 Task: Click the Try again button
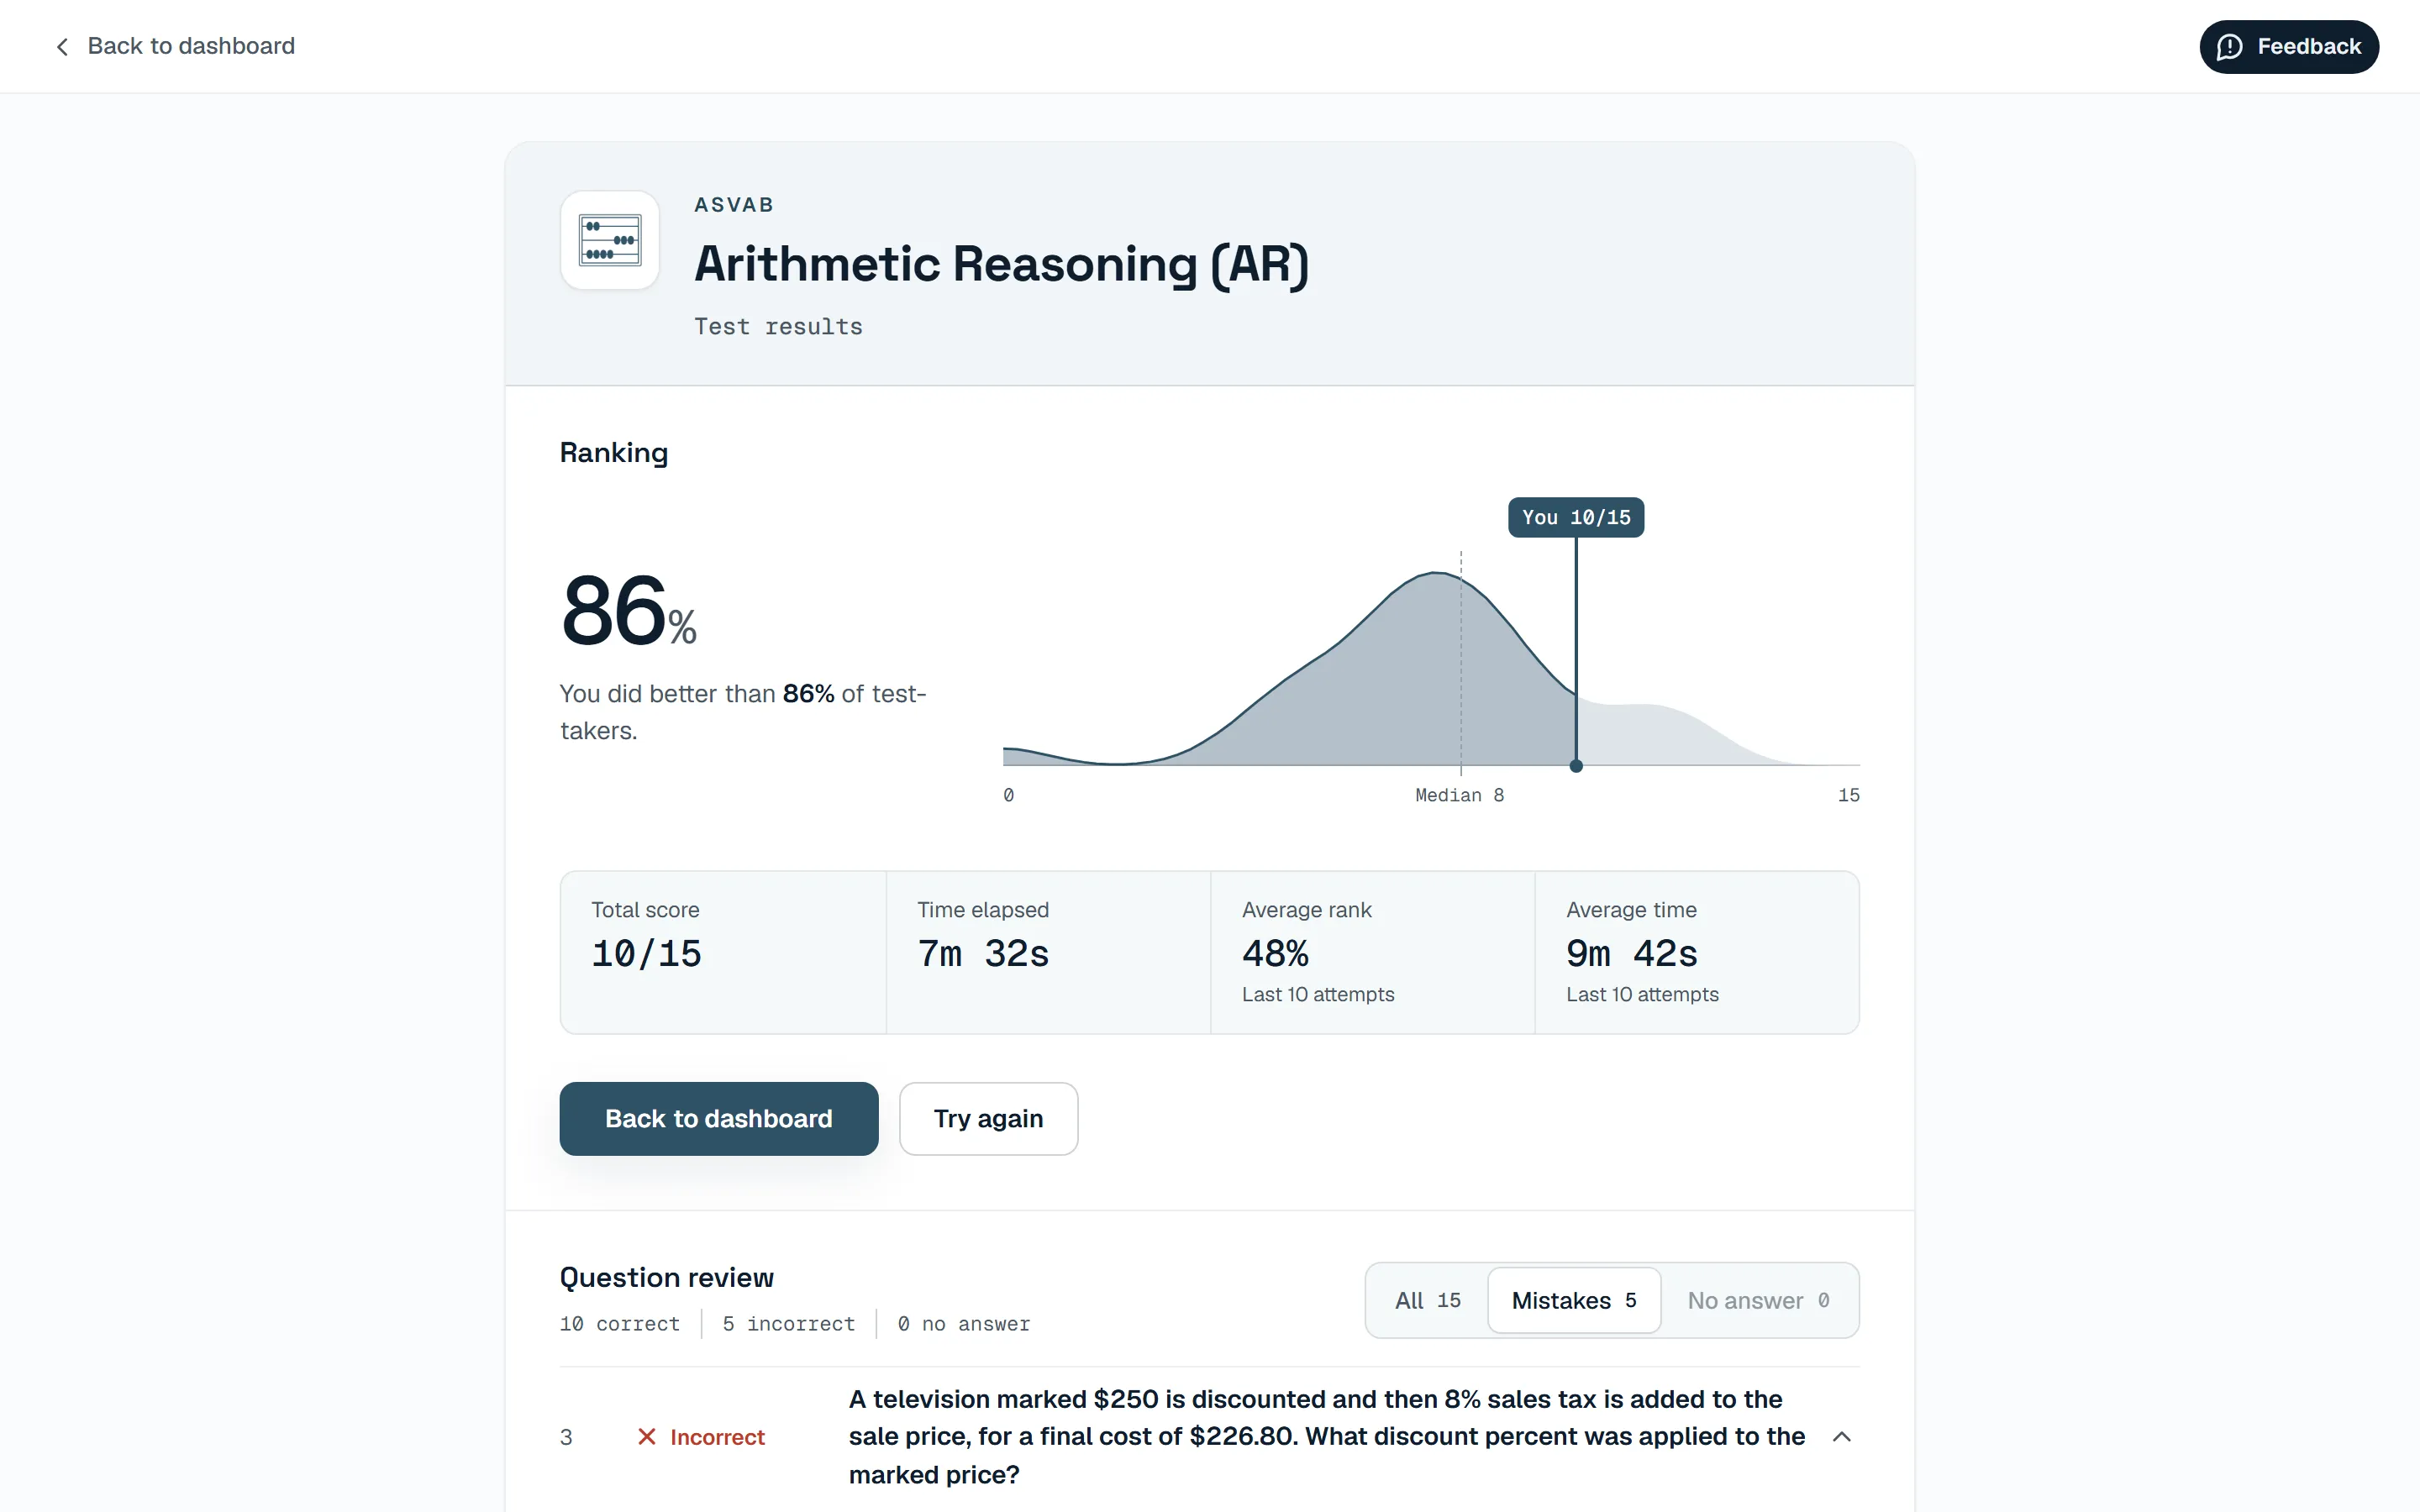pos(988,1118)
